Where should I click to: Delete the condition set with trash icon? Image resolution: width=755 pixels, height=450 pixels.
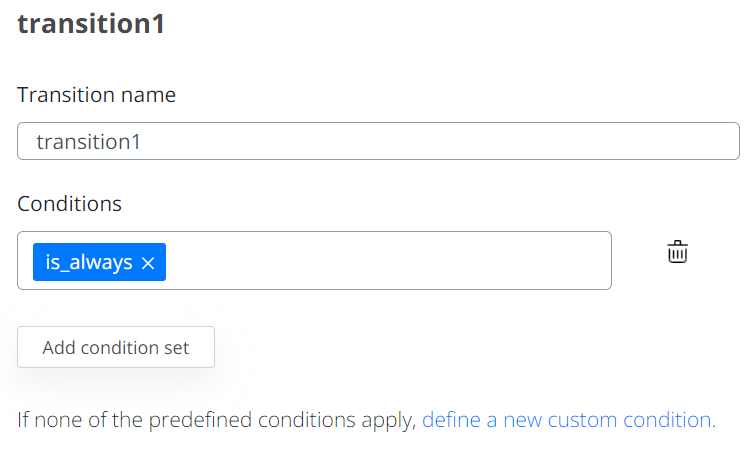point(678,252)
